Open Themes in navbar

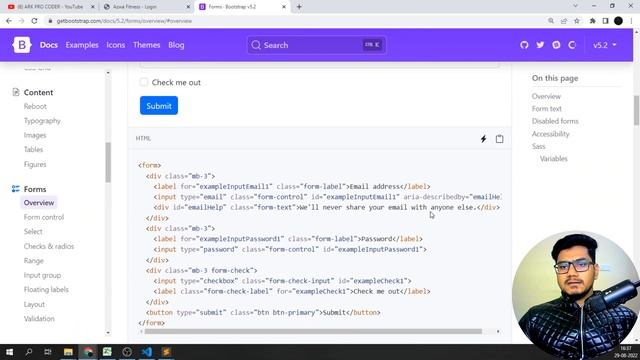[147, 45]
